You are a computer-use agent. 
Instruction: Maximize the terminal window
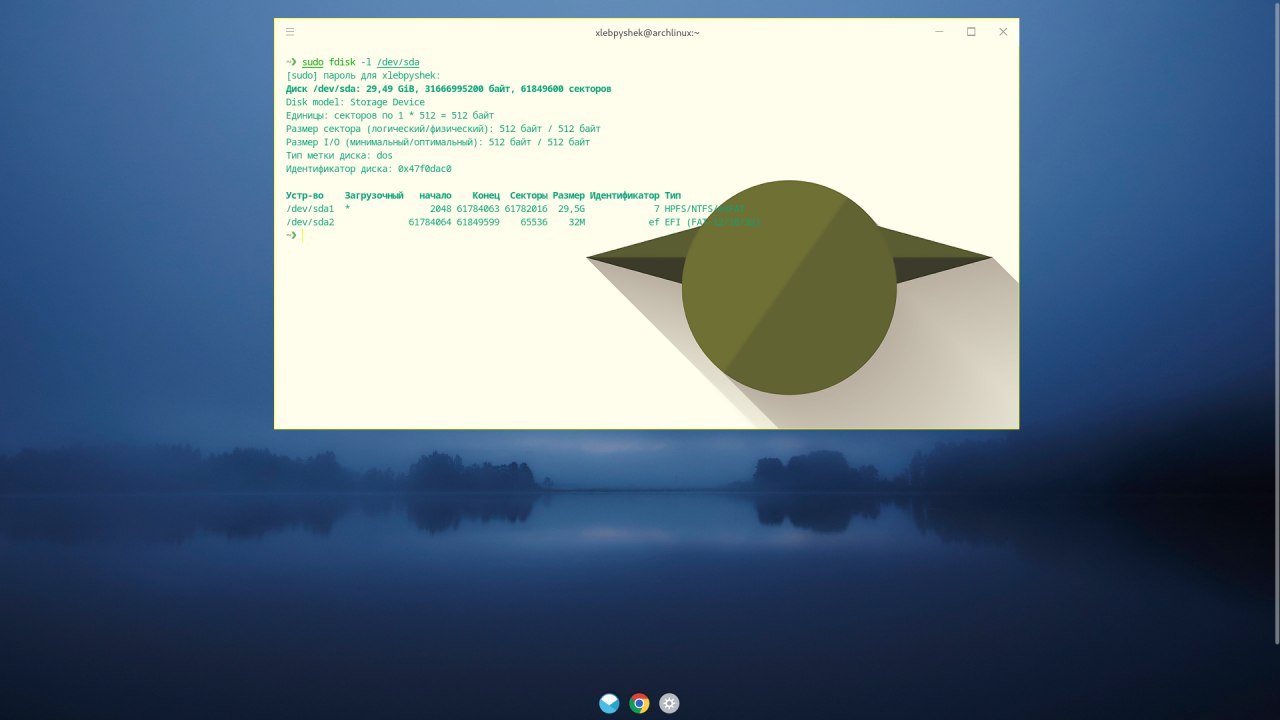click(x=971, y=32)
